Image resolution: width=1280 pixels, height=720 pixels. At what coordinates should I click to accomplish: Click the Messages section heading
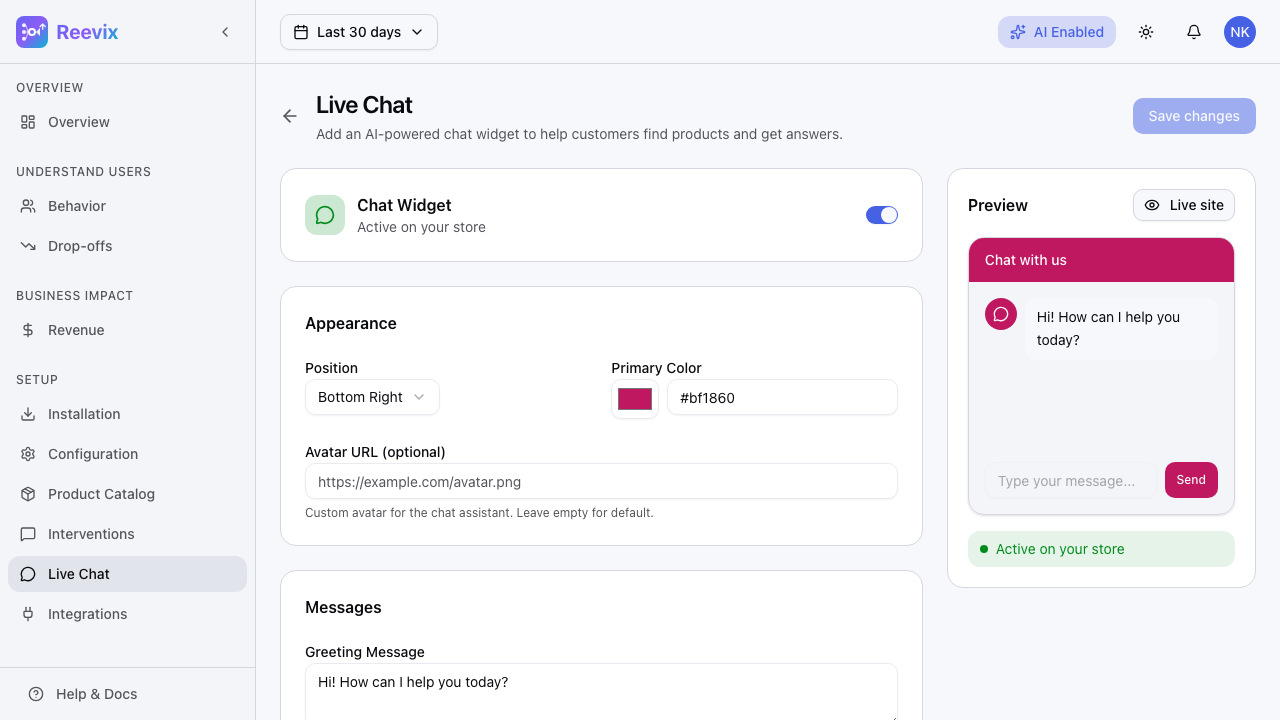pos(343,607)
